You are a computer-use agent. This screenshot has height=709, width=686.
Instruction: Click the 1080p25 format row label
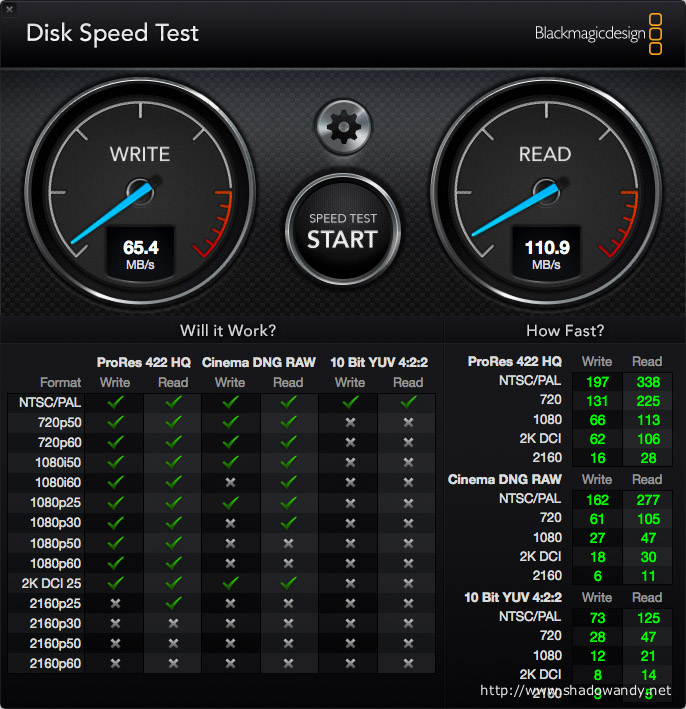[x=56, y=502]
